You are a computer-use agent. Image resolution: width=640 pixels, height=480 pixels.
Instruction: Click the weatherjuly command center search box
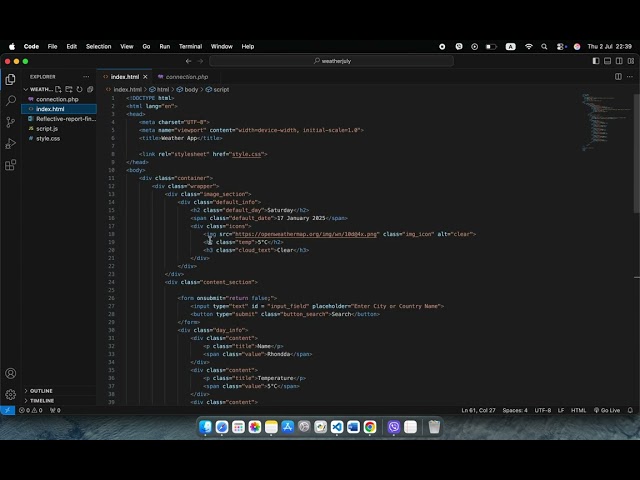tap(331, 61)
